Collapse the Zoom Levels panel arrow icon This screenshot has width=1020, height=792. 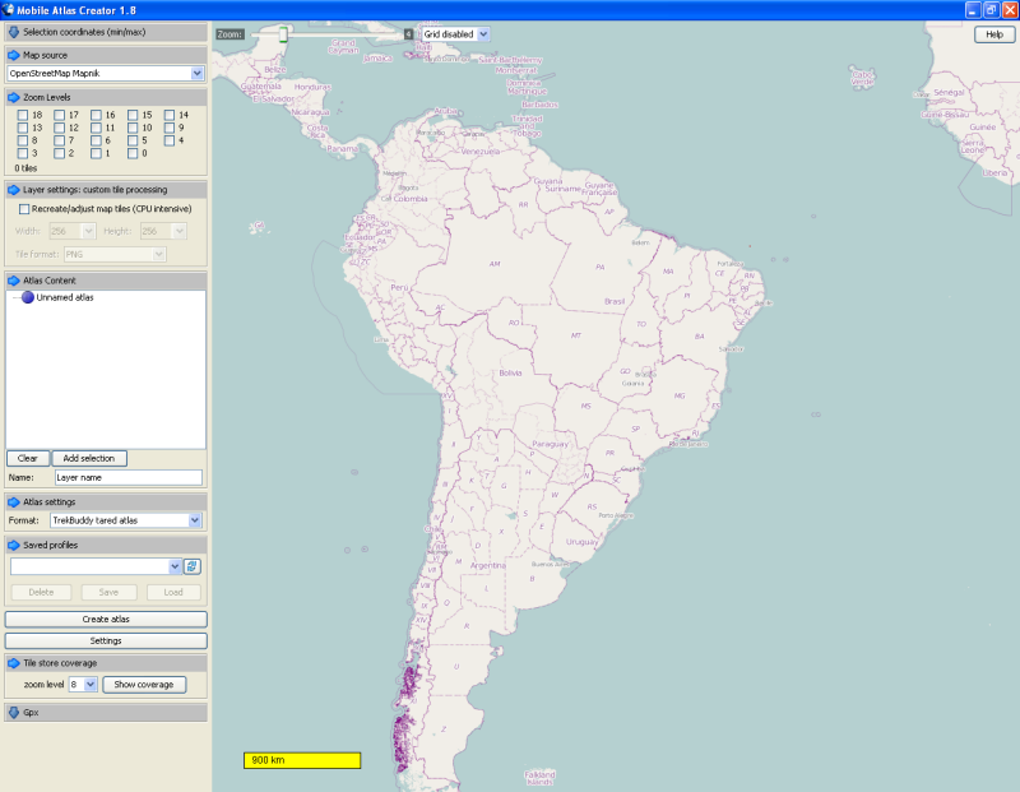point(14,98)
